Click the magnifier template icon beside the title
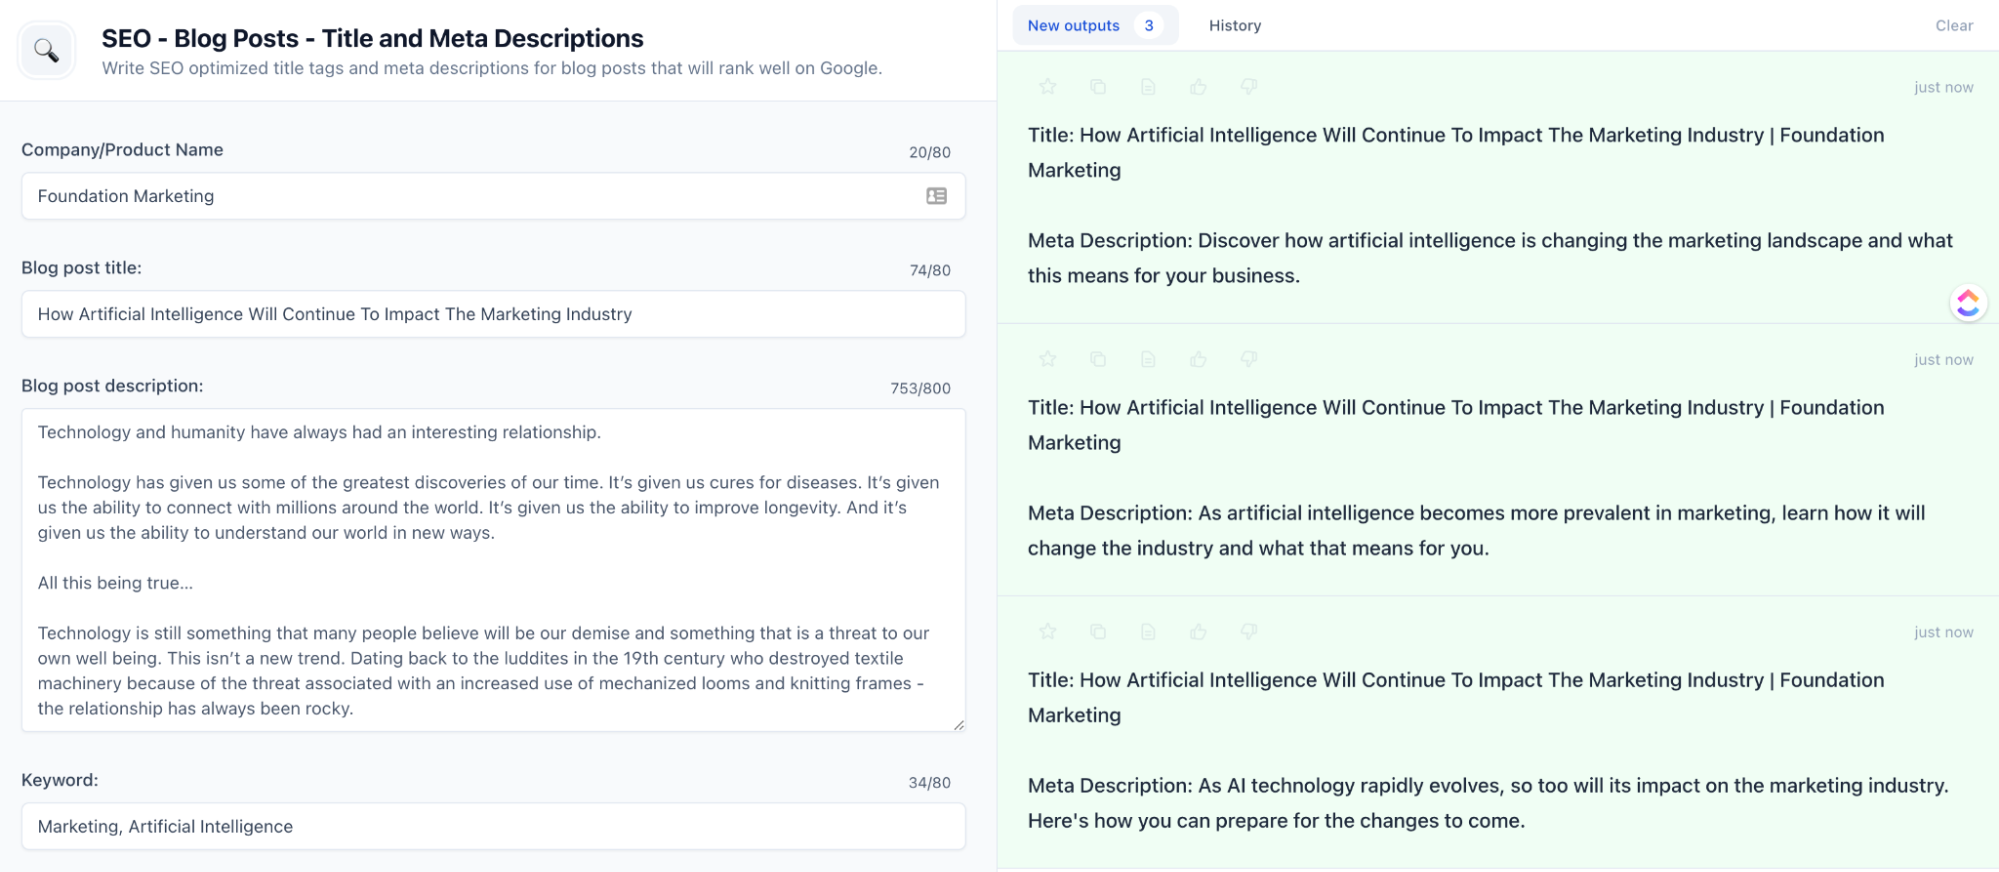 click(x=46, y=50)
